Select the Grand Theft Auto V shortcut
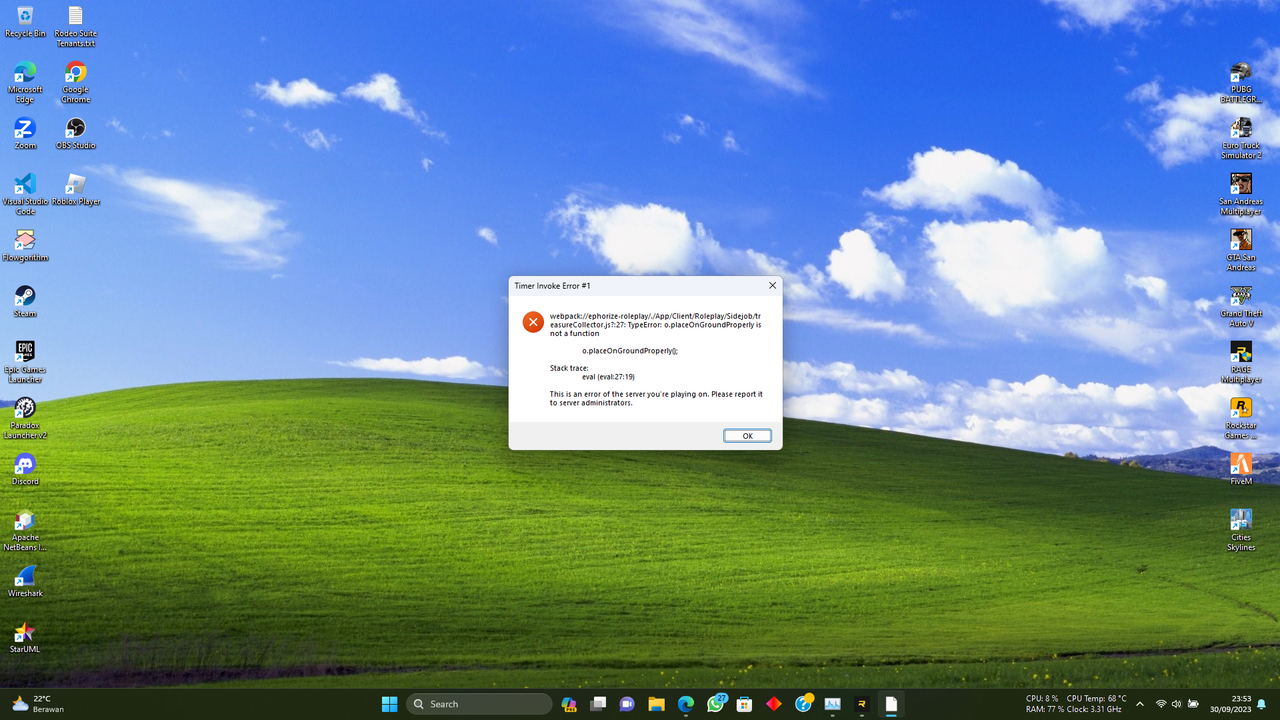 [1241, 306]
